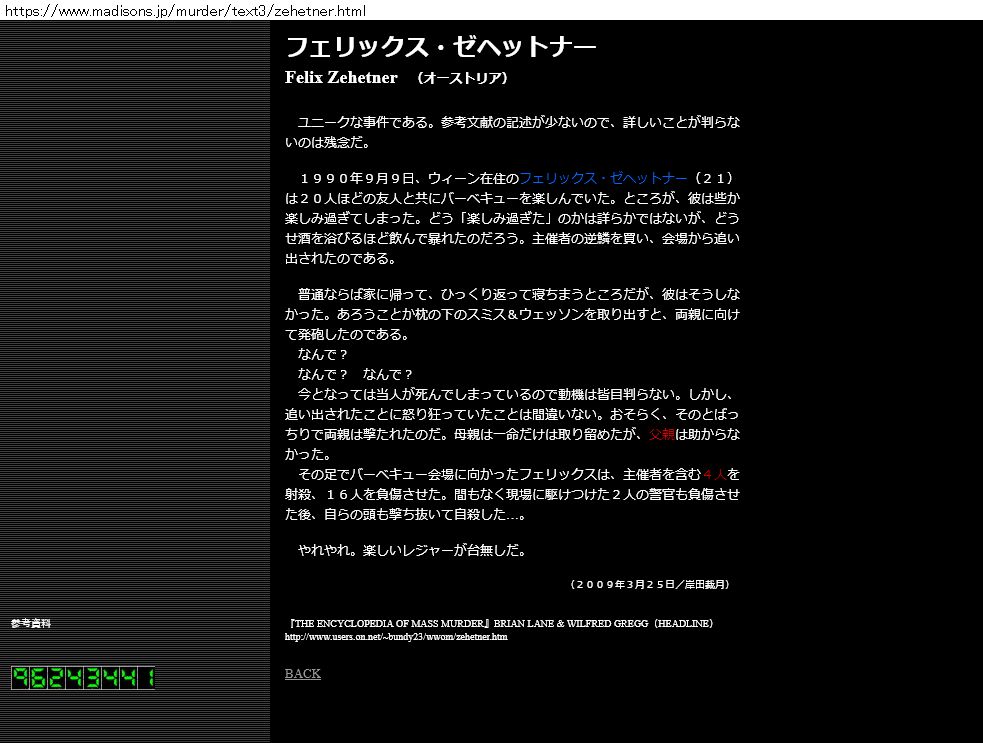983x743 pixels.
Task: Click the 2009年3月25日 author date line
Action: (656, 584)
